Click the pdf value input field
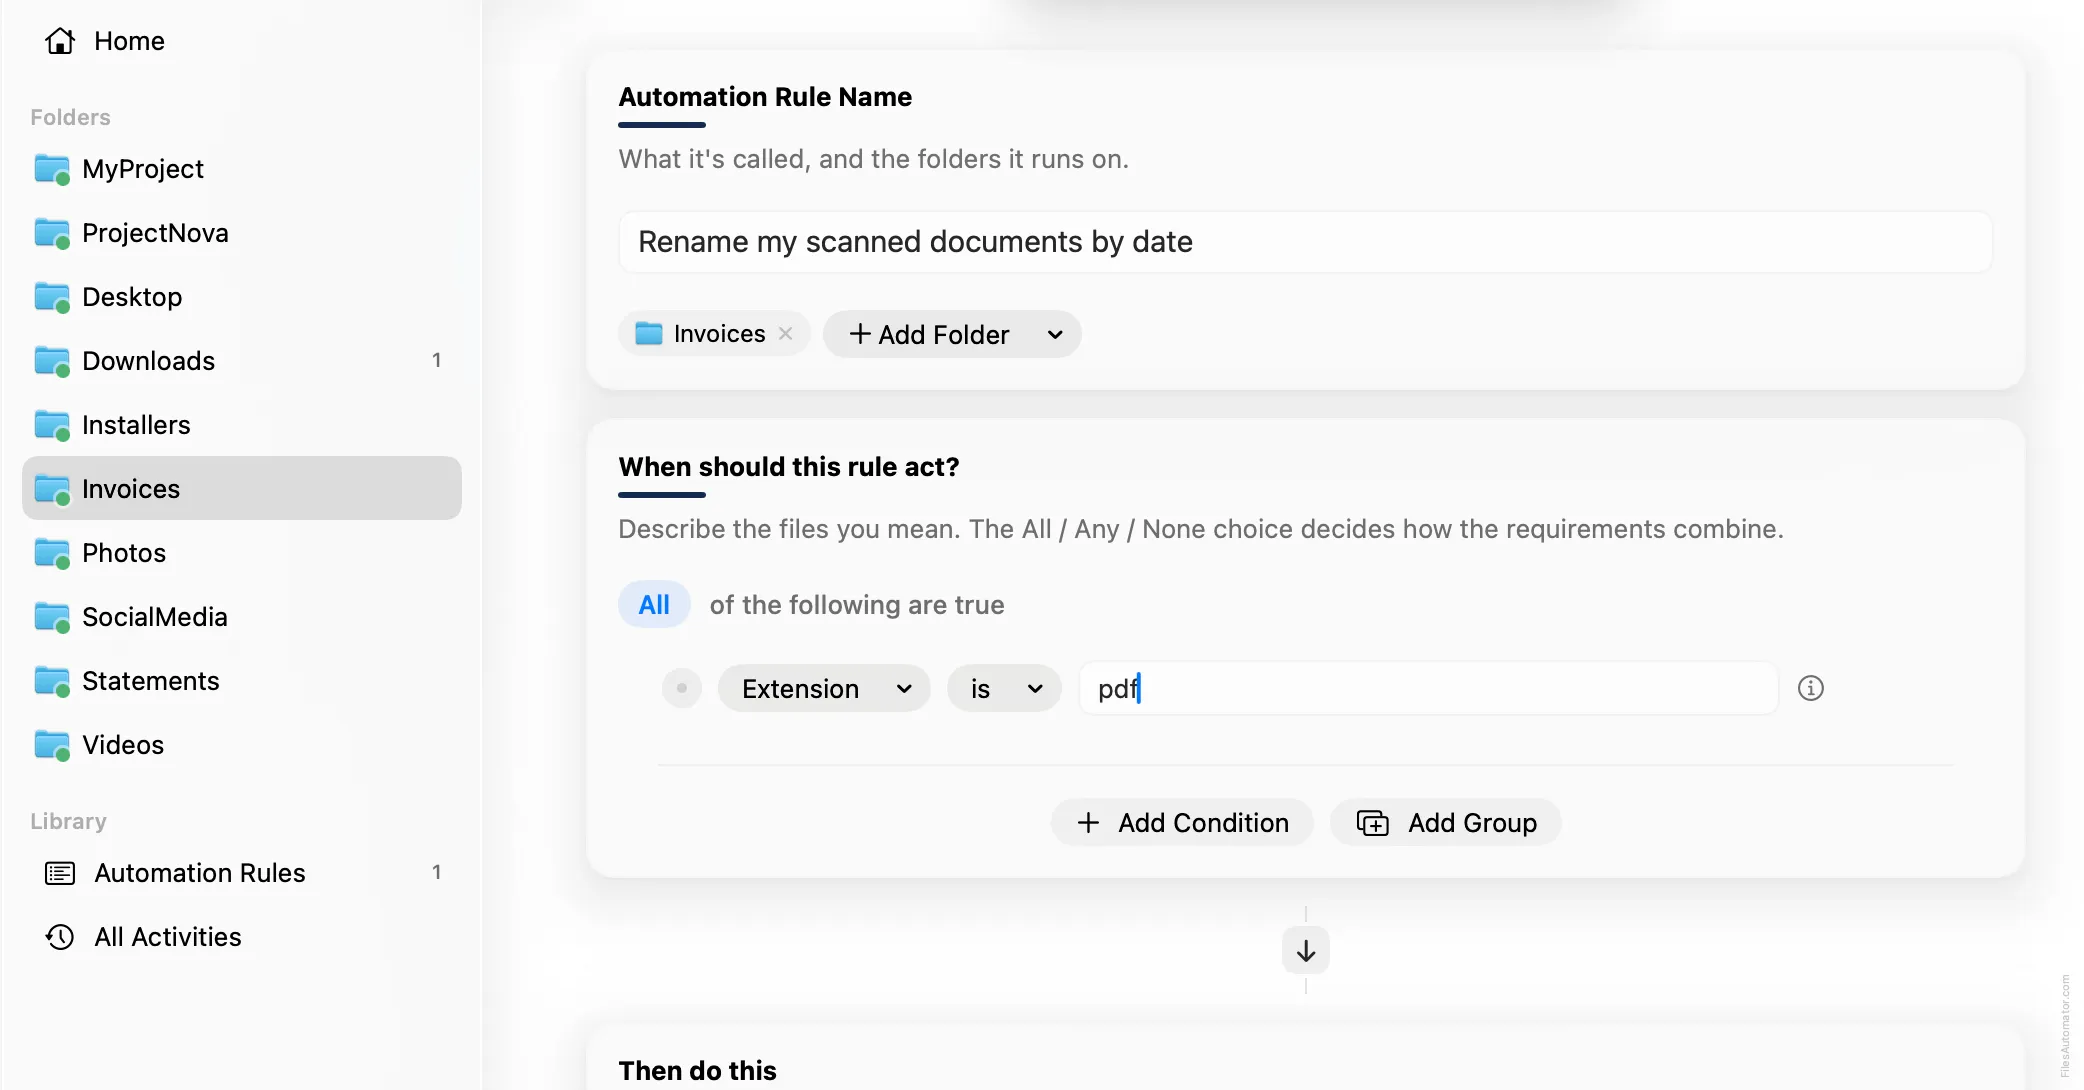 (x=1428, y=688)
